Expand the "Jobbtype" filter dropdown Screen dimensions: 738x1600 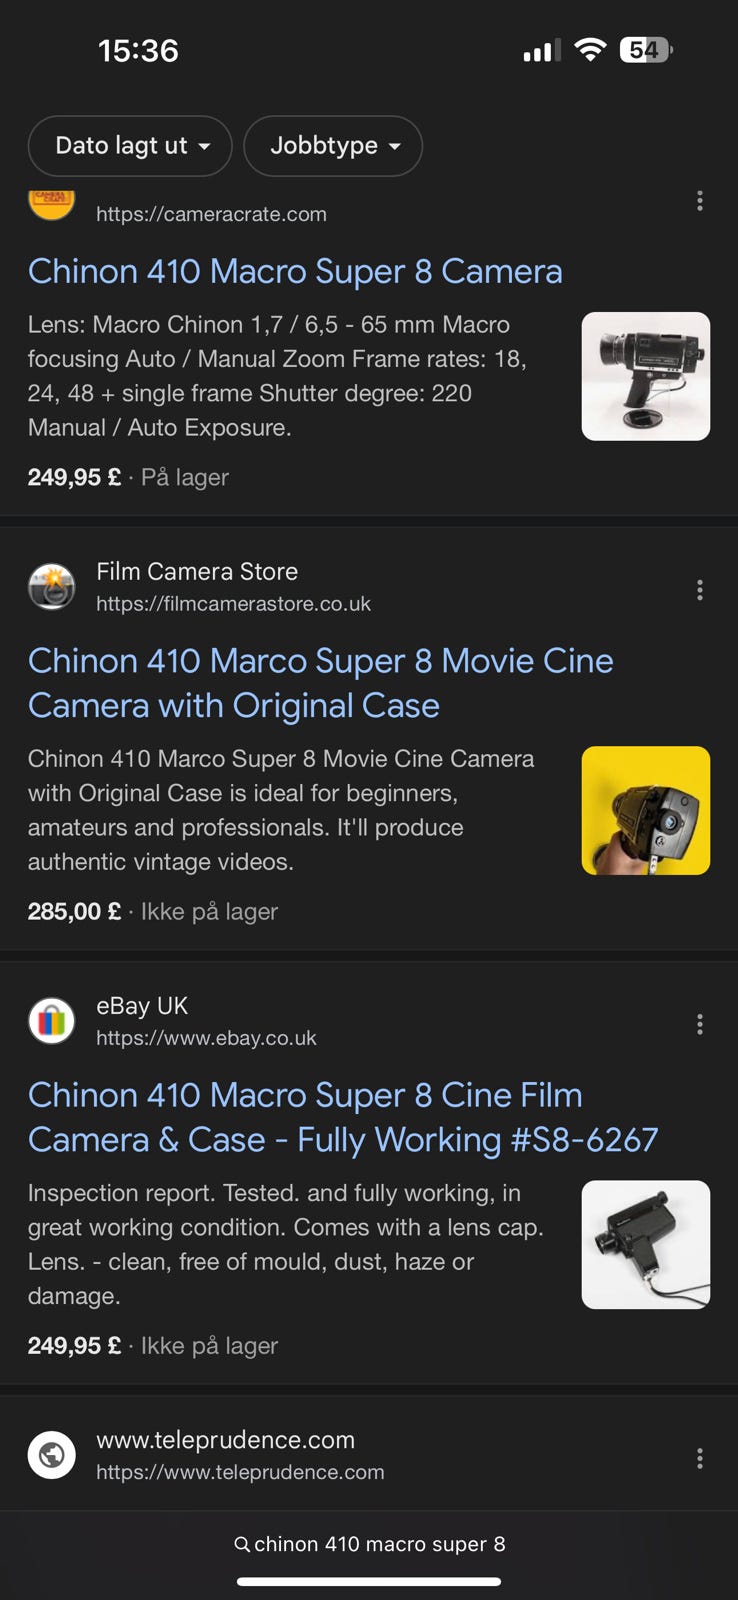[x=333, y=146]
